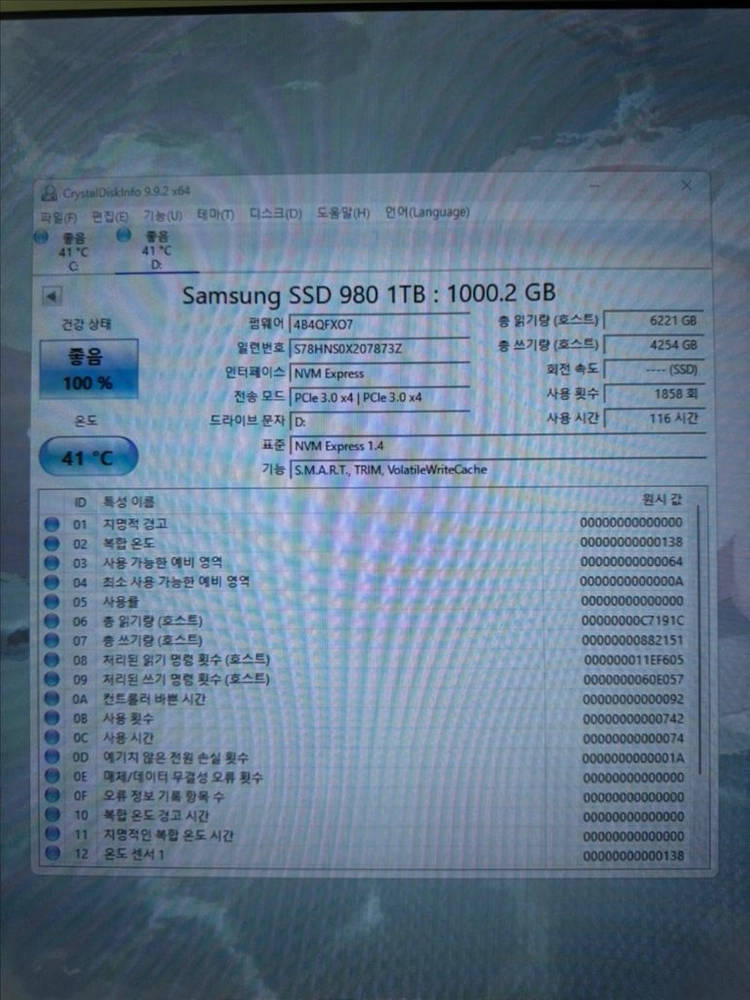Click the drive letter field D:

[x=379, y=422]
